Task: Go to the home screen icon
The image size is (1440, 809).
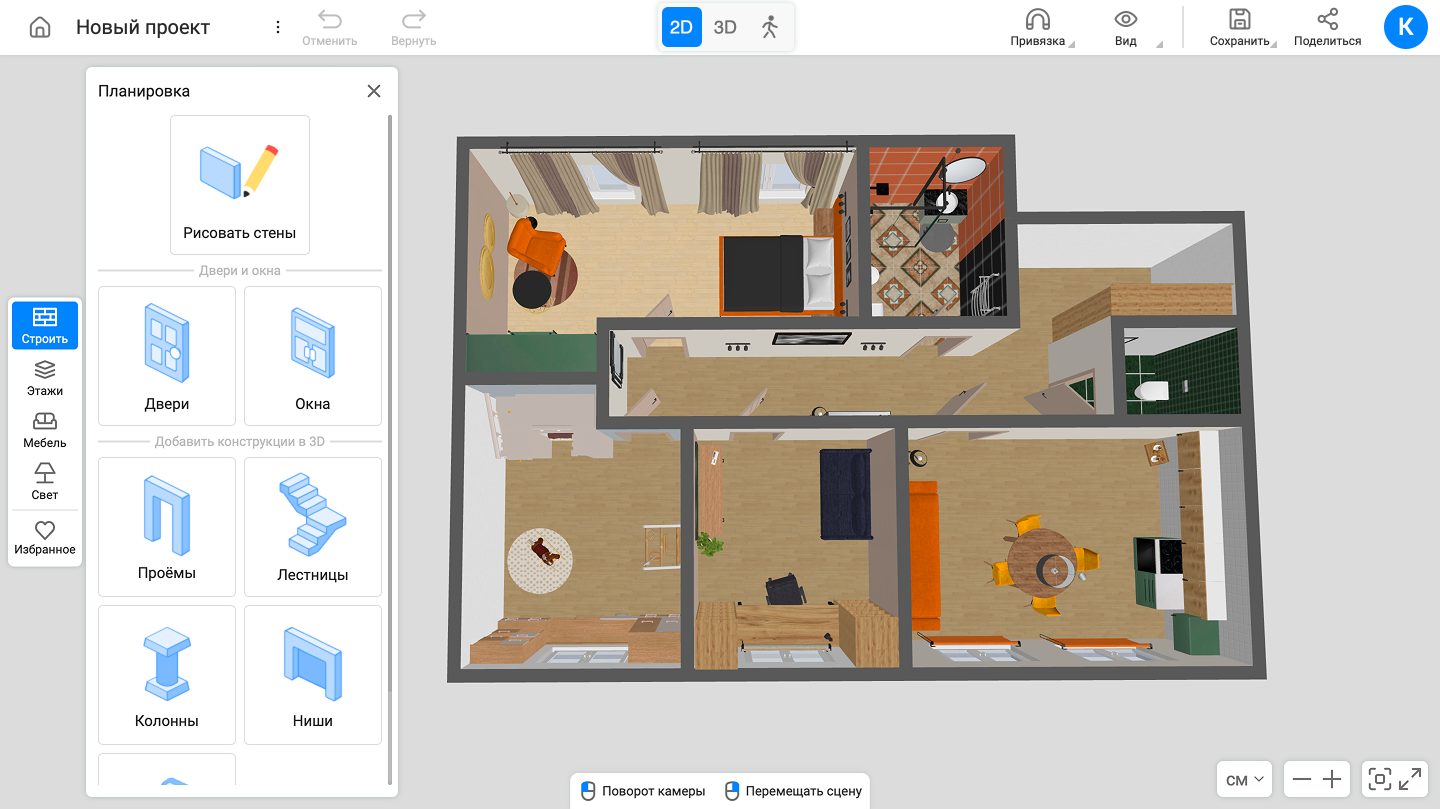Action: tap(40, 27)
